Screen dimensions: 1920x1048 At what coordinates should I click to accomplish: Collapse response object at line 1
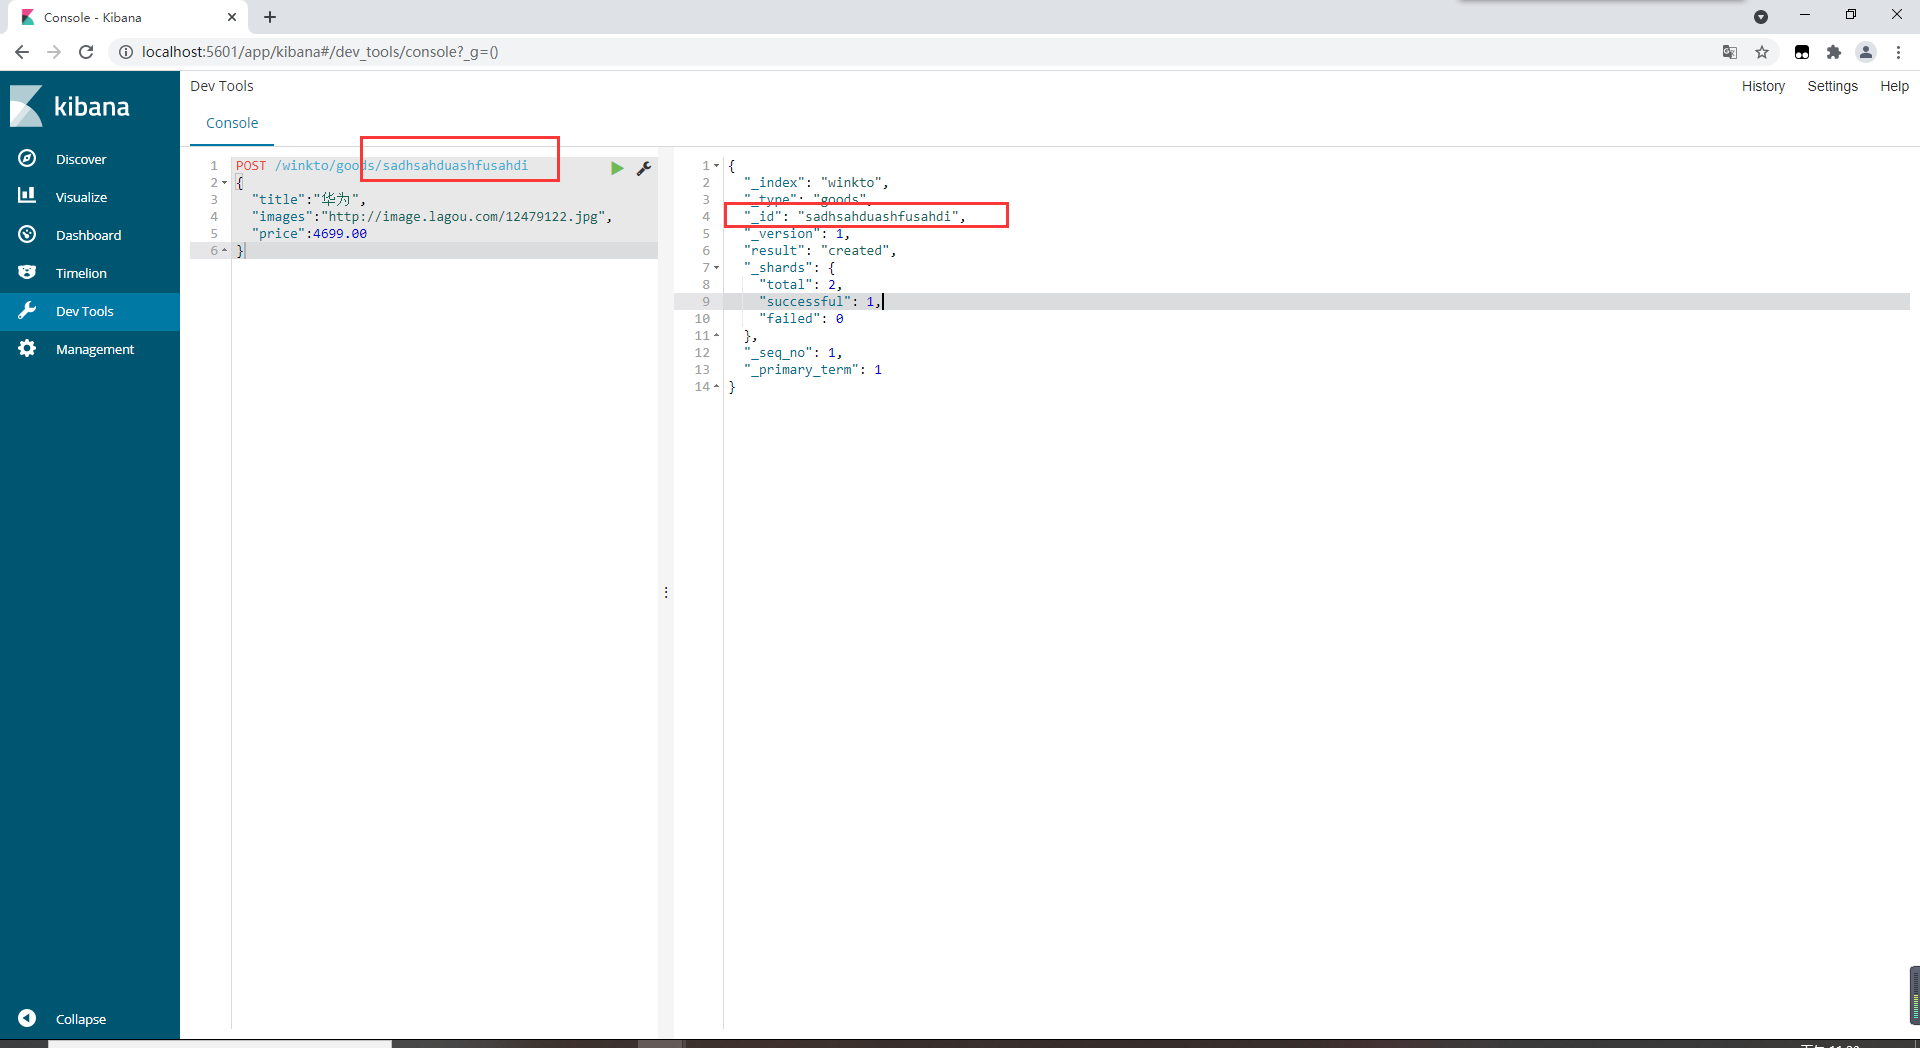click(717, 166)
